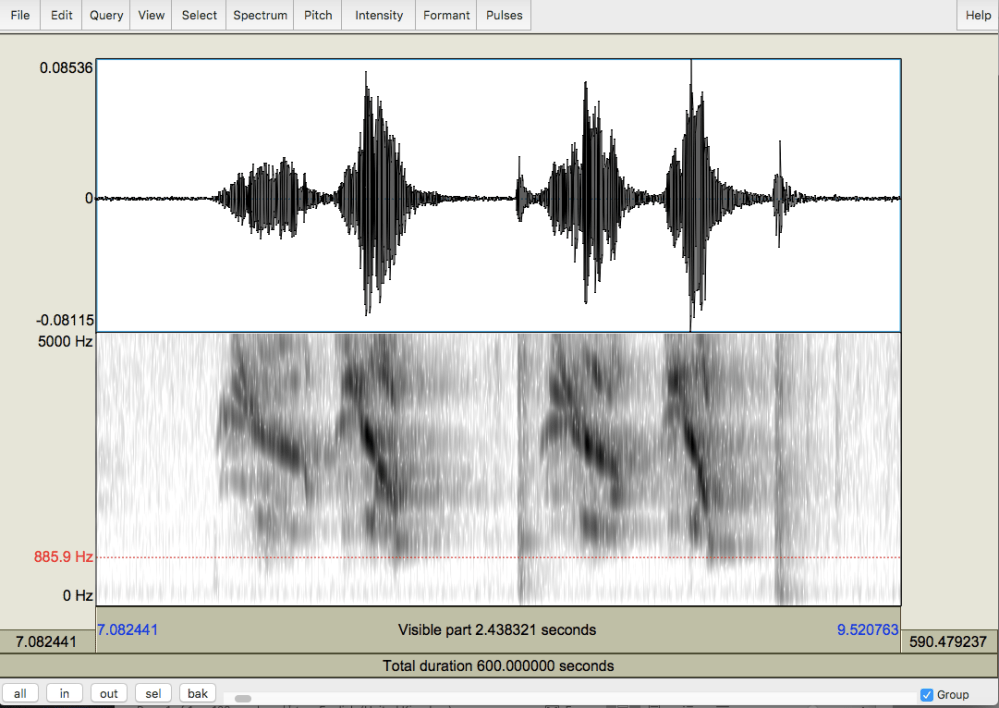Open the Edit menu
Screen dimensions: 999x708
(62, 15)
